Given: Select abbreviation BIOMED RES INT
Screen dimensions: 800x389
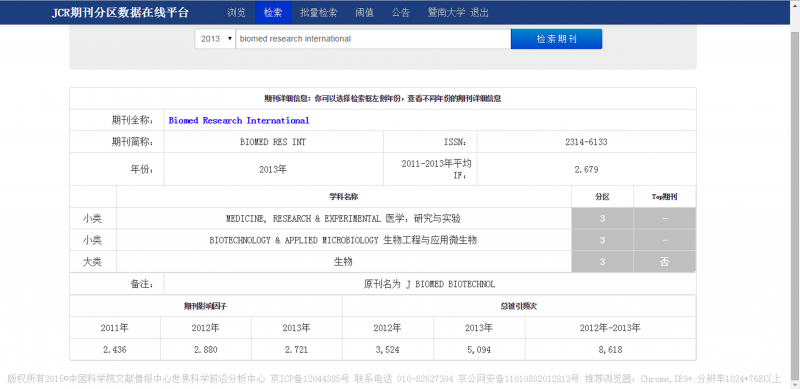Looking at the screenshot, I should [x=273, y=142].
